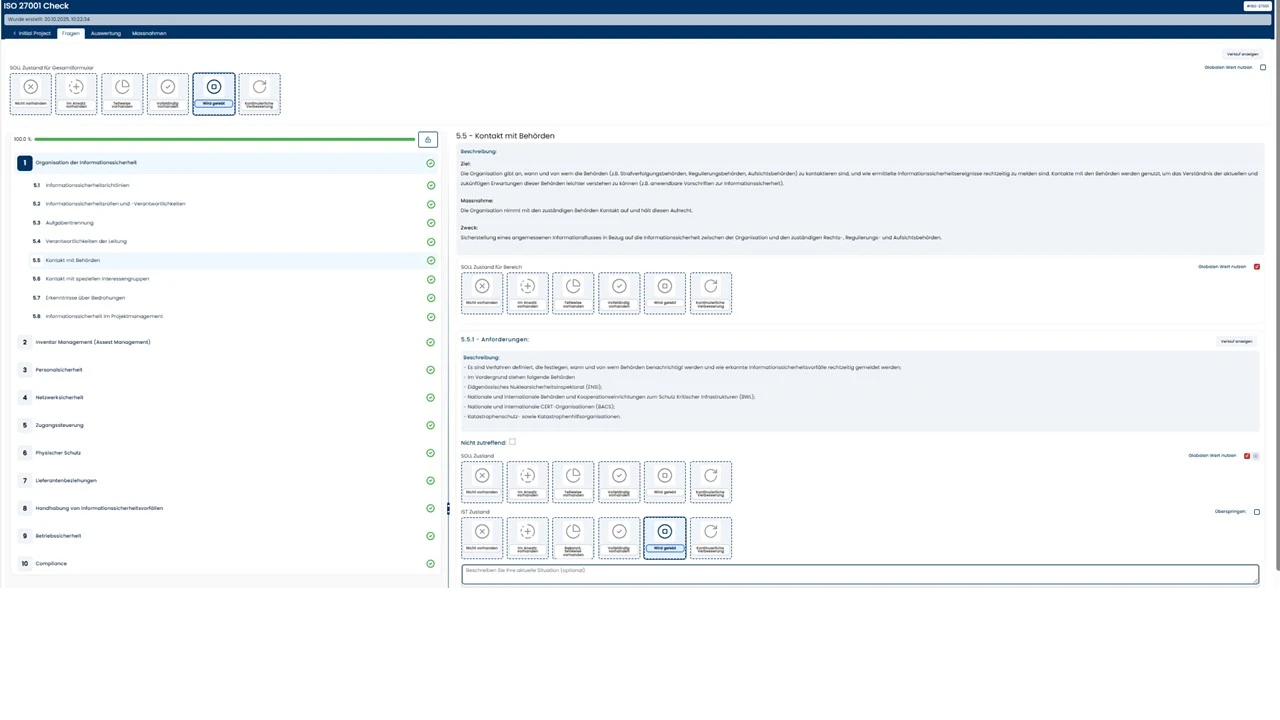Go back to Initial Project
Viewport: 1280px width, 720px height.
click(x=32, y=33)
